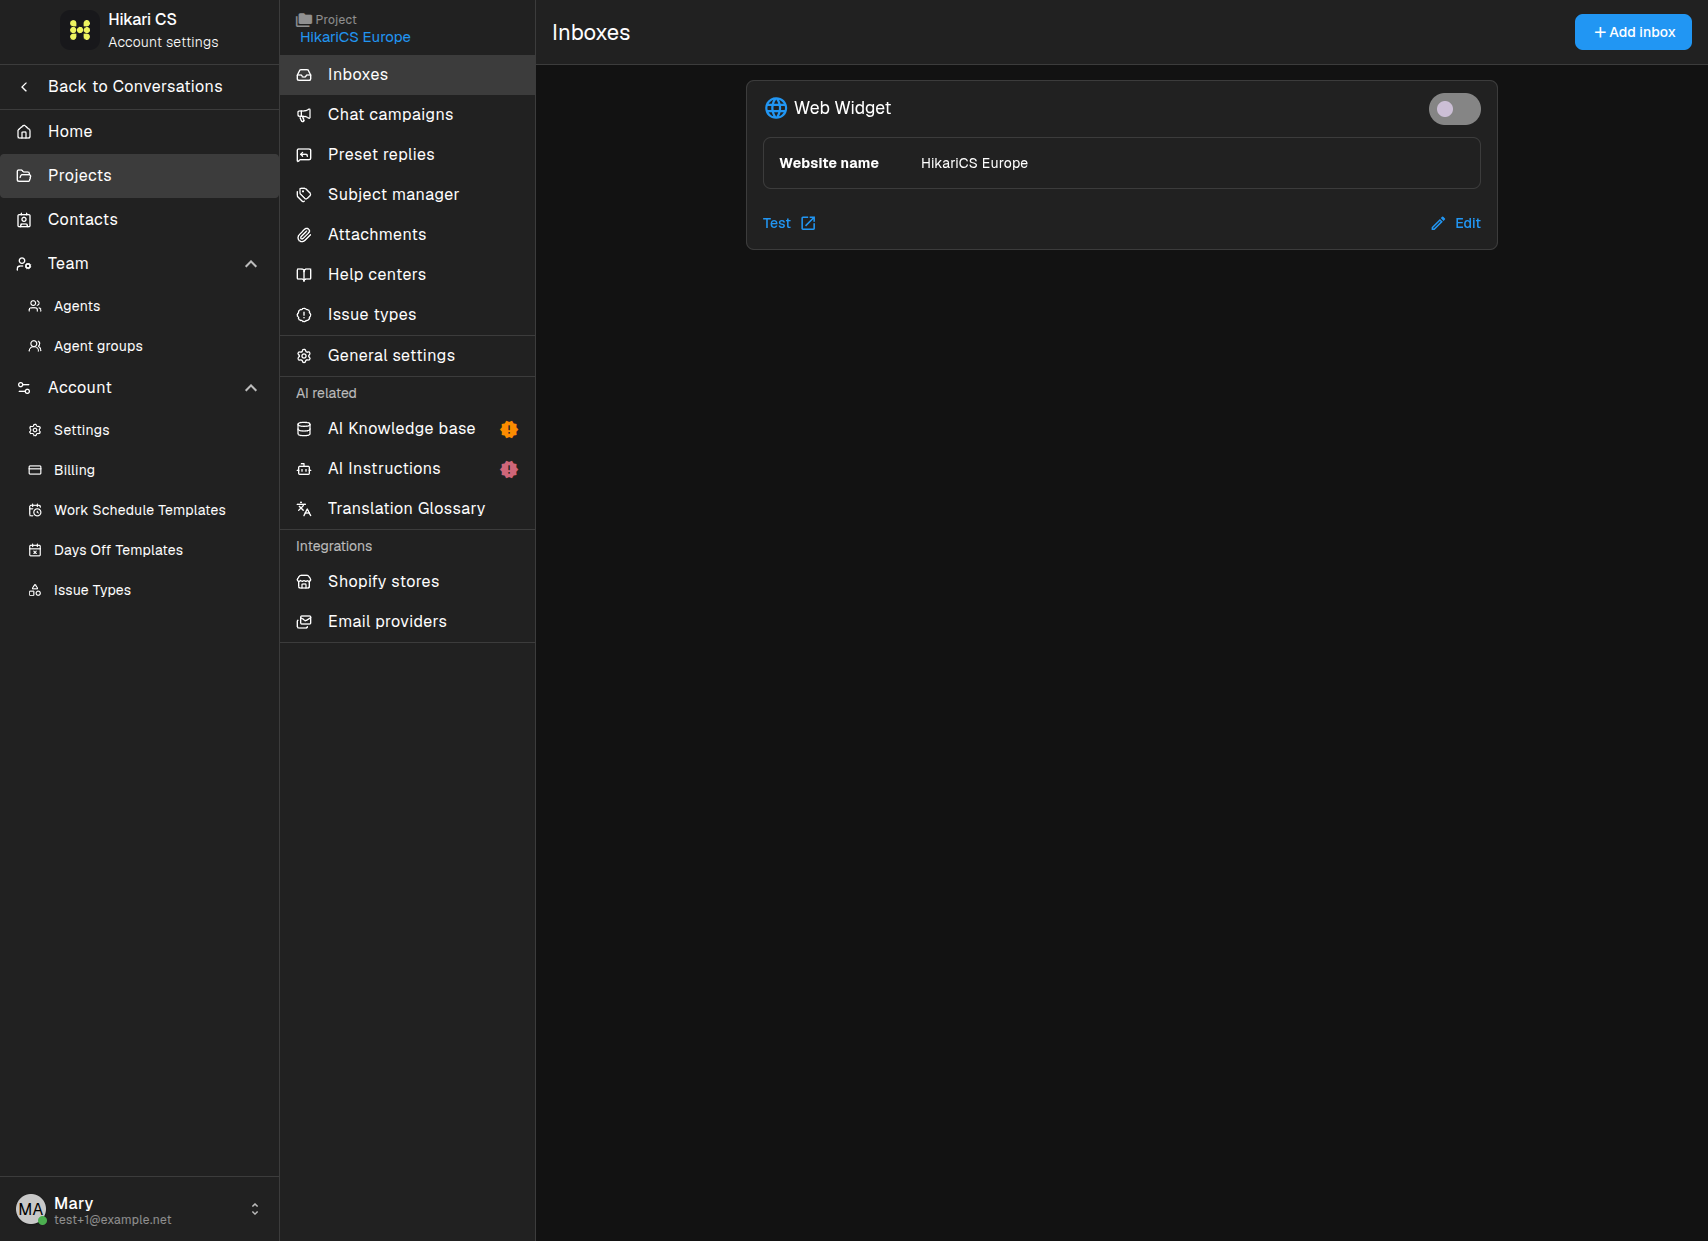
Task: Click the Hikari CS logo icon
Action: [x=80, y=30]
